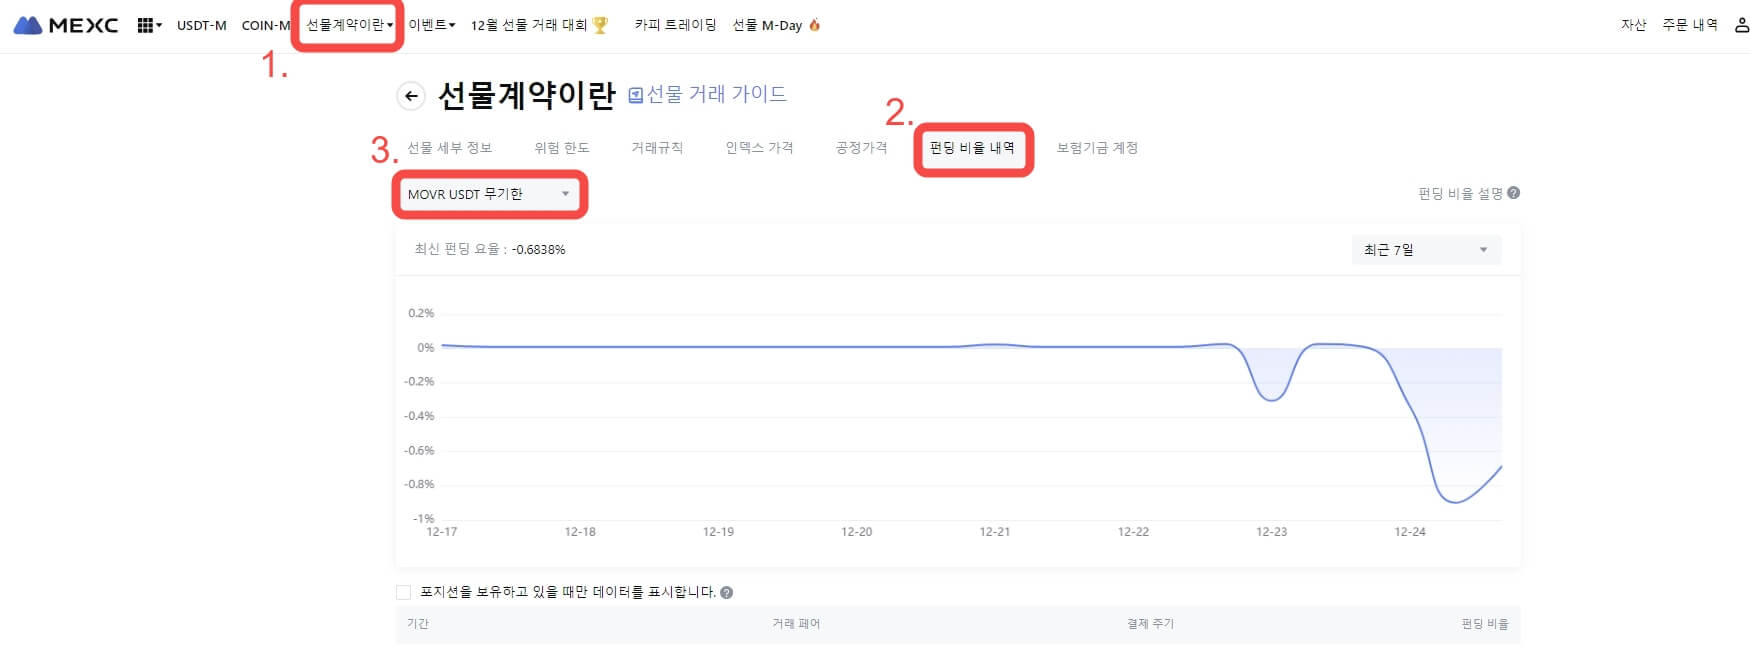The height and width of the screenshot is (651, 1750).
Task: Click the back arrow button
Action: [410, 96]
